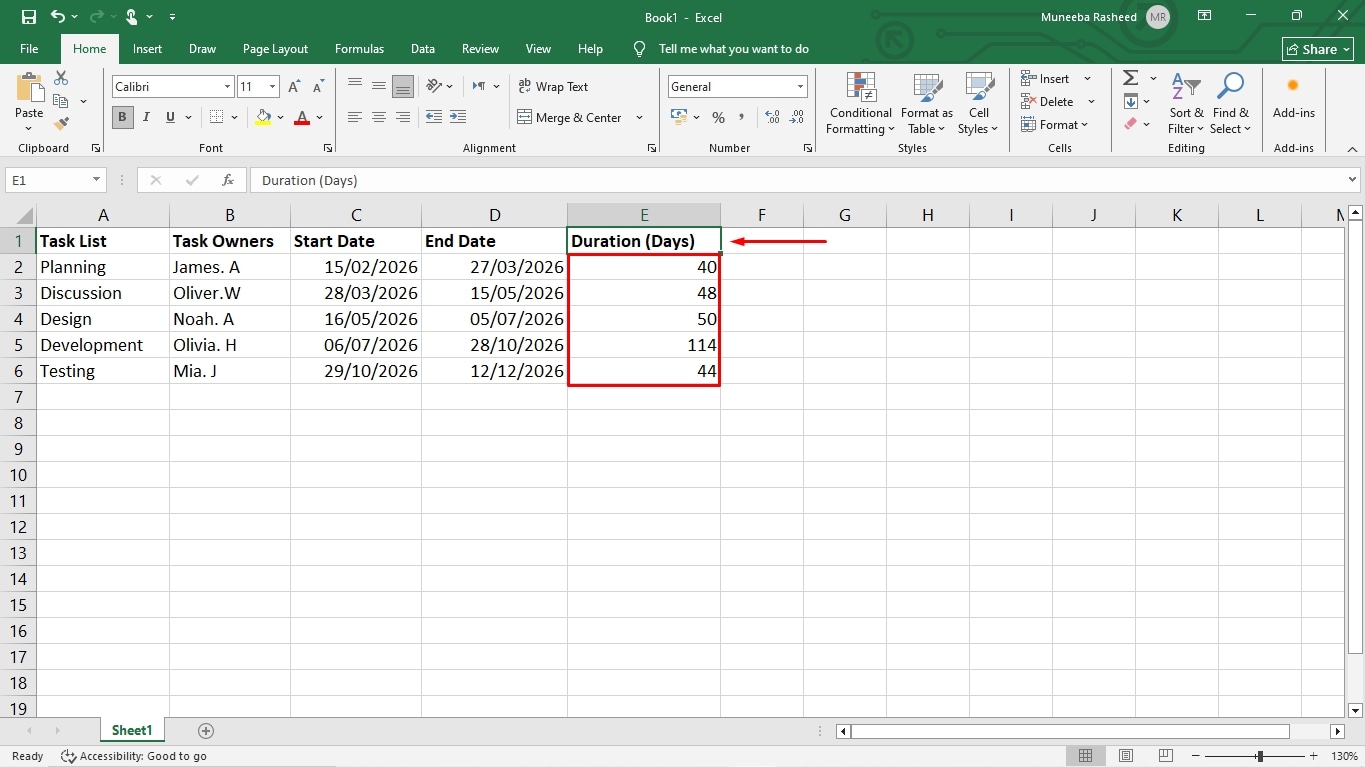The width and height of the screenshot is (1365, 767).
Task: Click the Delete cells button
Action: (x=1048, y=101)
